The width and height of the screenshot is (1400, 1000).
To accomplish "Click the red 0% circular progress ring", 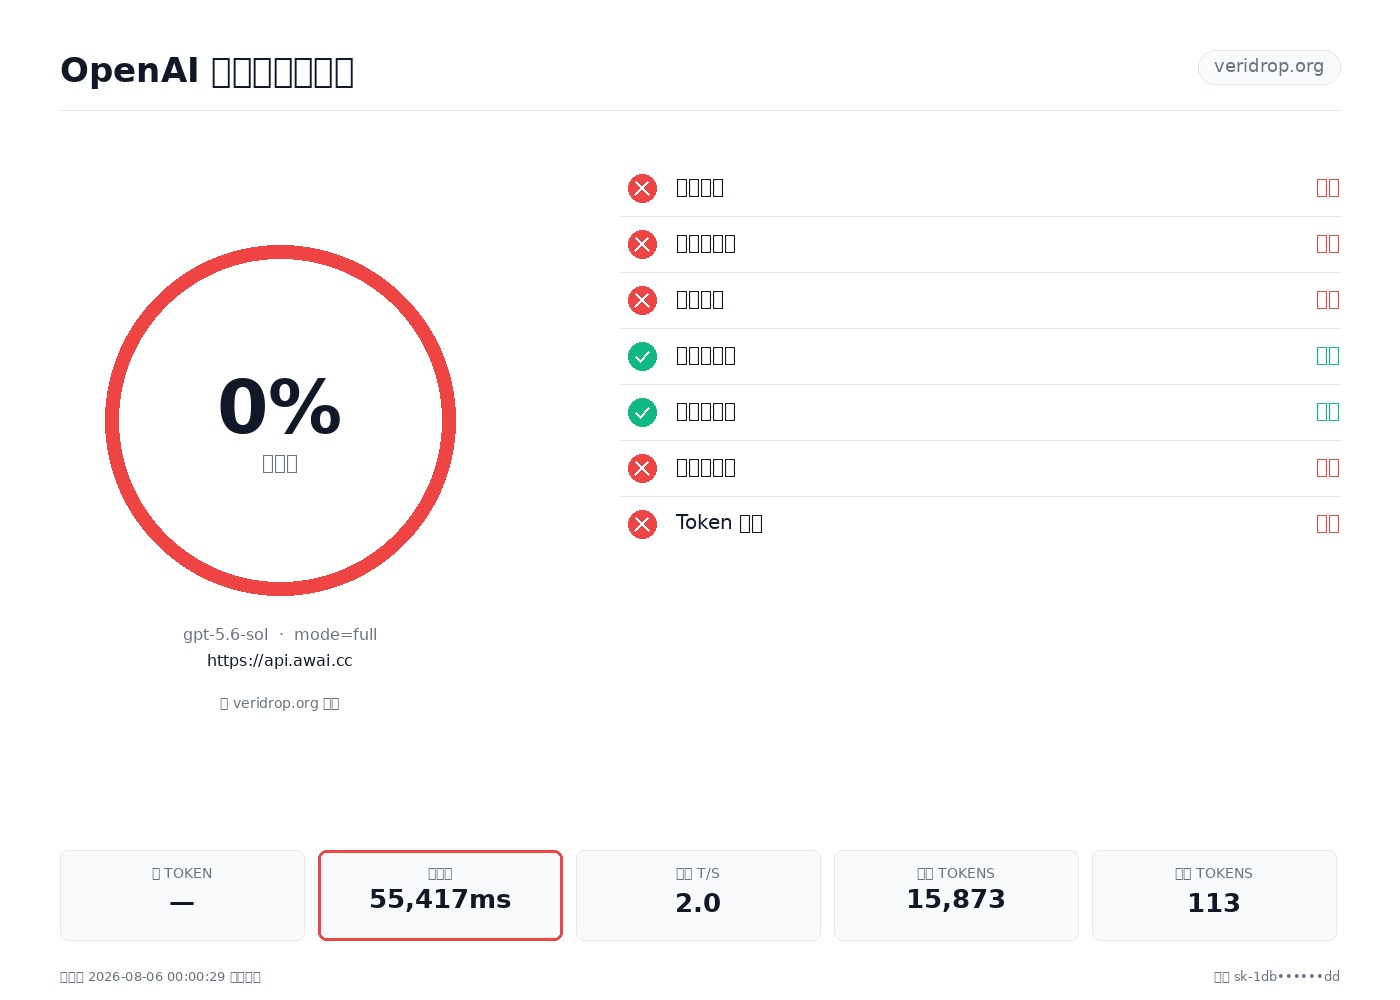I will click(280, 420).
